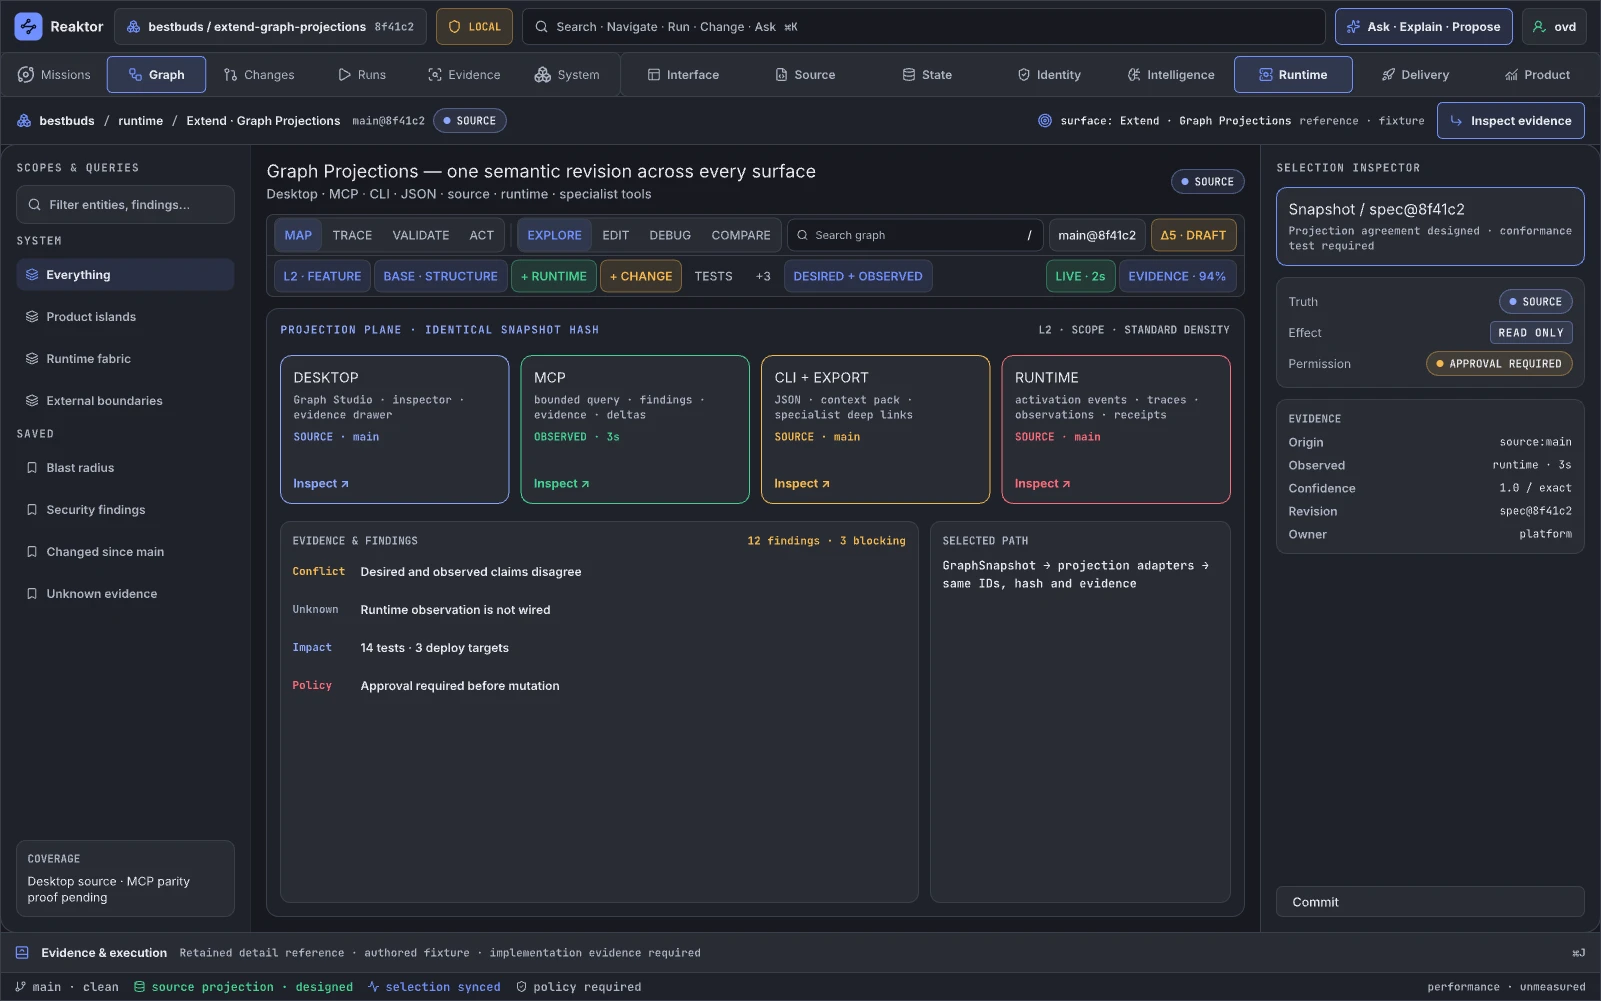Click Inspect link on RUNTIME card

click(x=1043, y=484)
